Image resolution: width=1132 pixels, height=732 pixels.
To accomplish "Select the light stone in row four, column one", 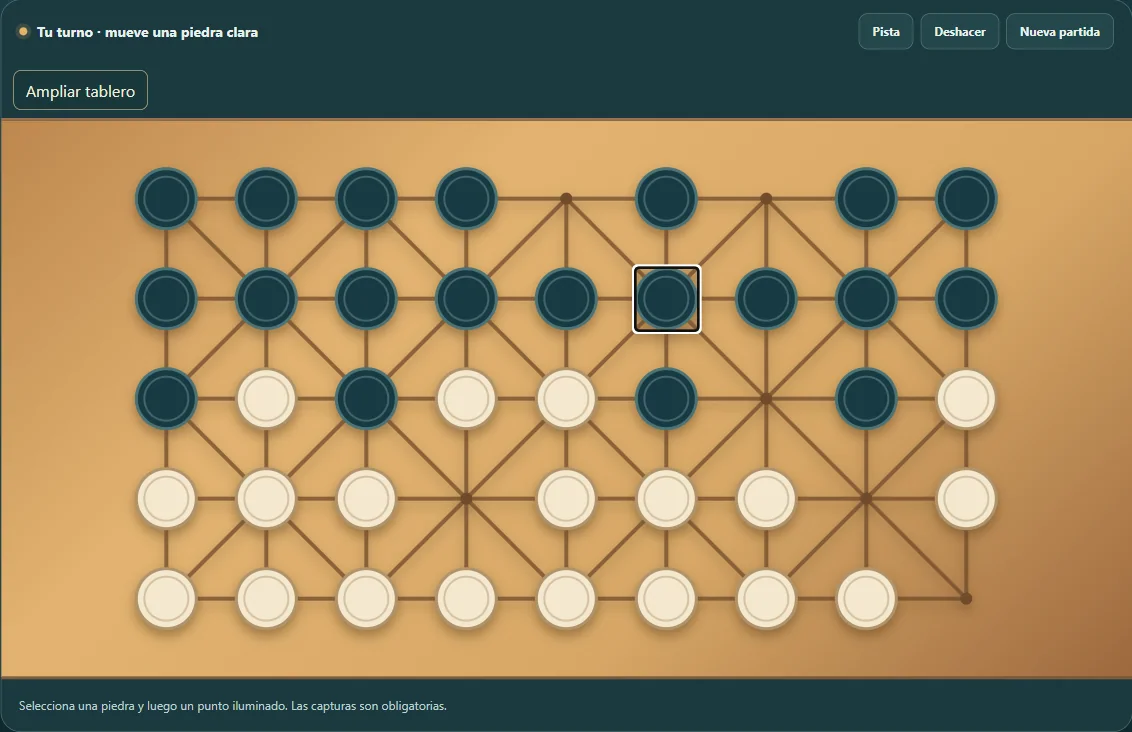I will click(x=167, y=499).
